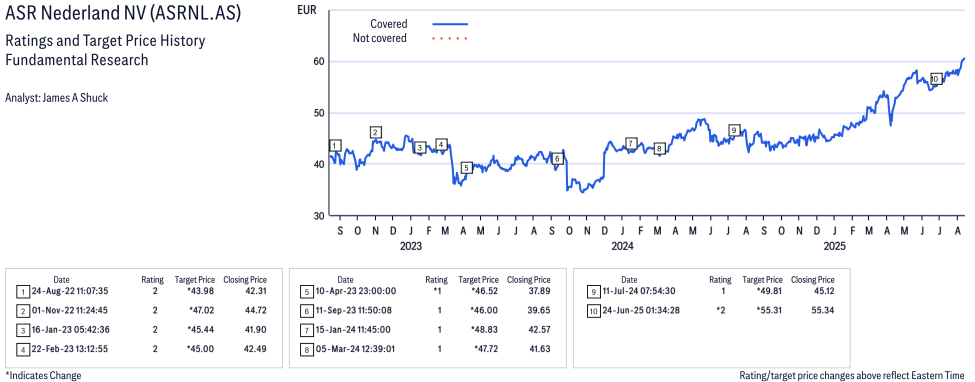Screen dimensions: 975x382
Task: Click the date 16-Jan-23 05:42:36
Action: [x=70, y=329]
